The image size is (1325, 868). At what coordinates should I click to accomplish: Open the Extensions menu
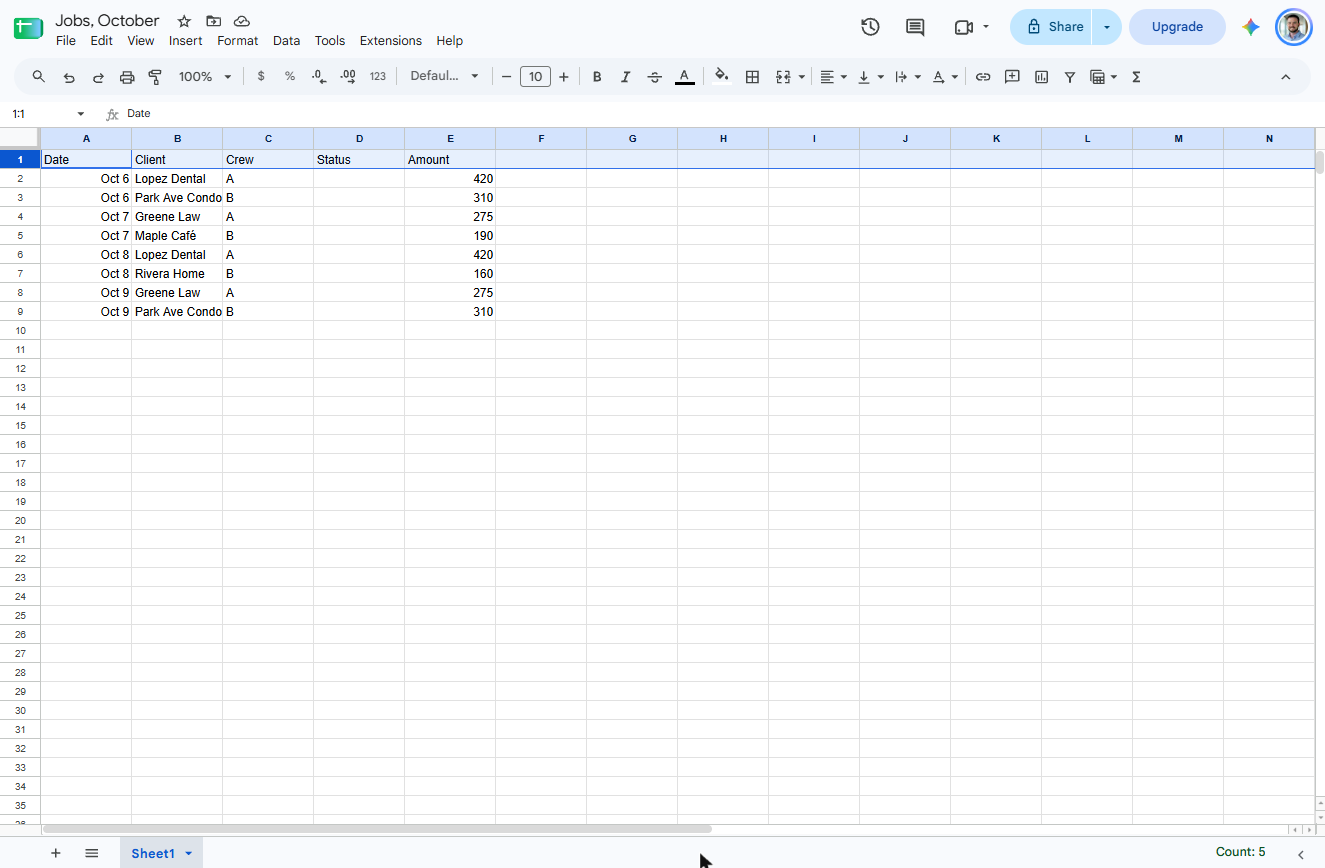click(x=391, y=41)
